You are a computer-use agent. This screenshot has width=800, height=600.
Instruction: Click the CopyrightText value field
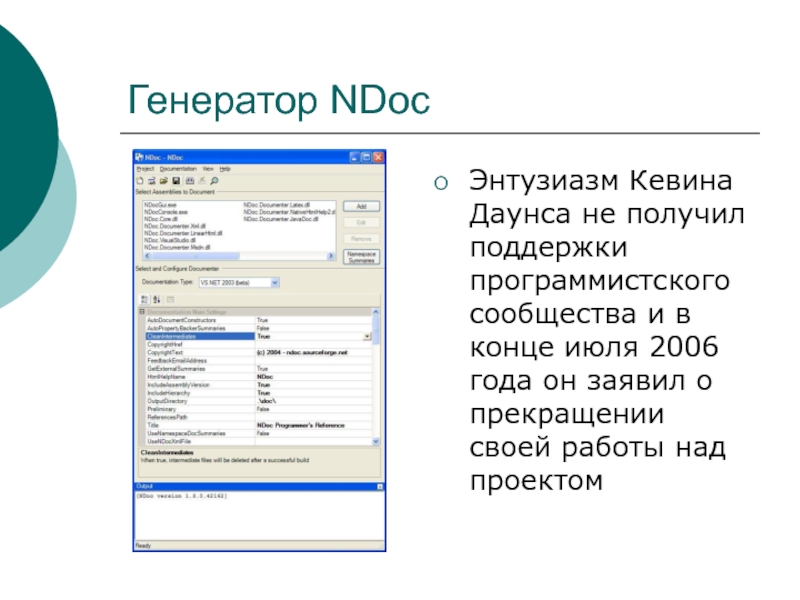313,353
